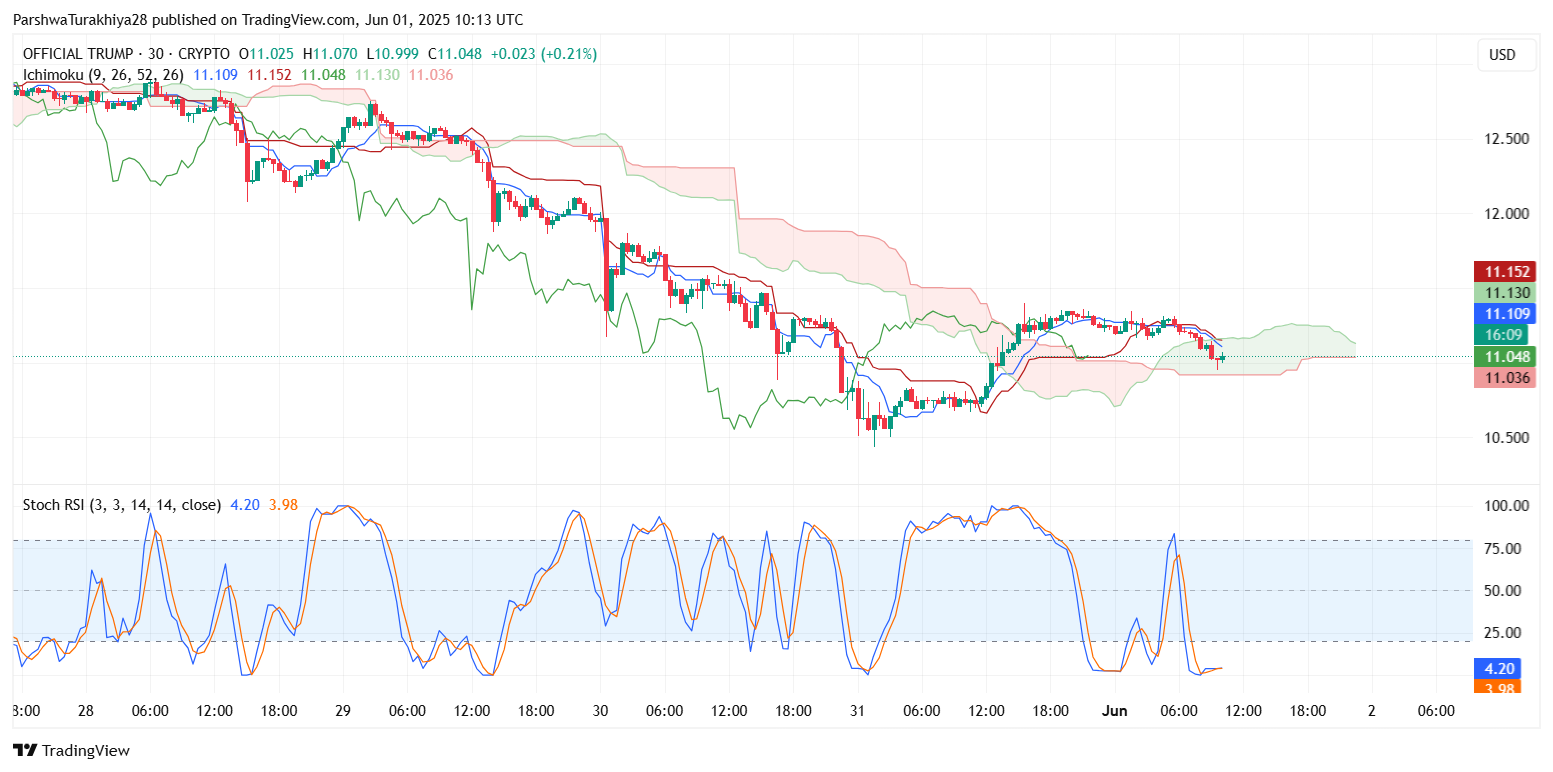Click the 12.000 price axis label
Image resolution: width=1553 pixels, height=772 pixels.
click(1505, 213)
